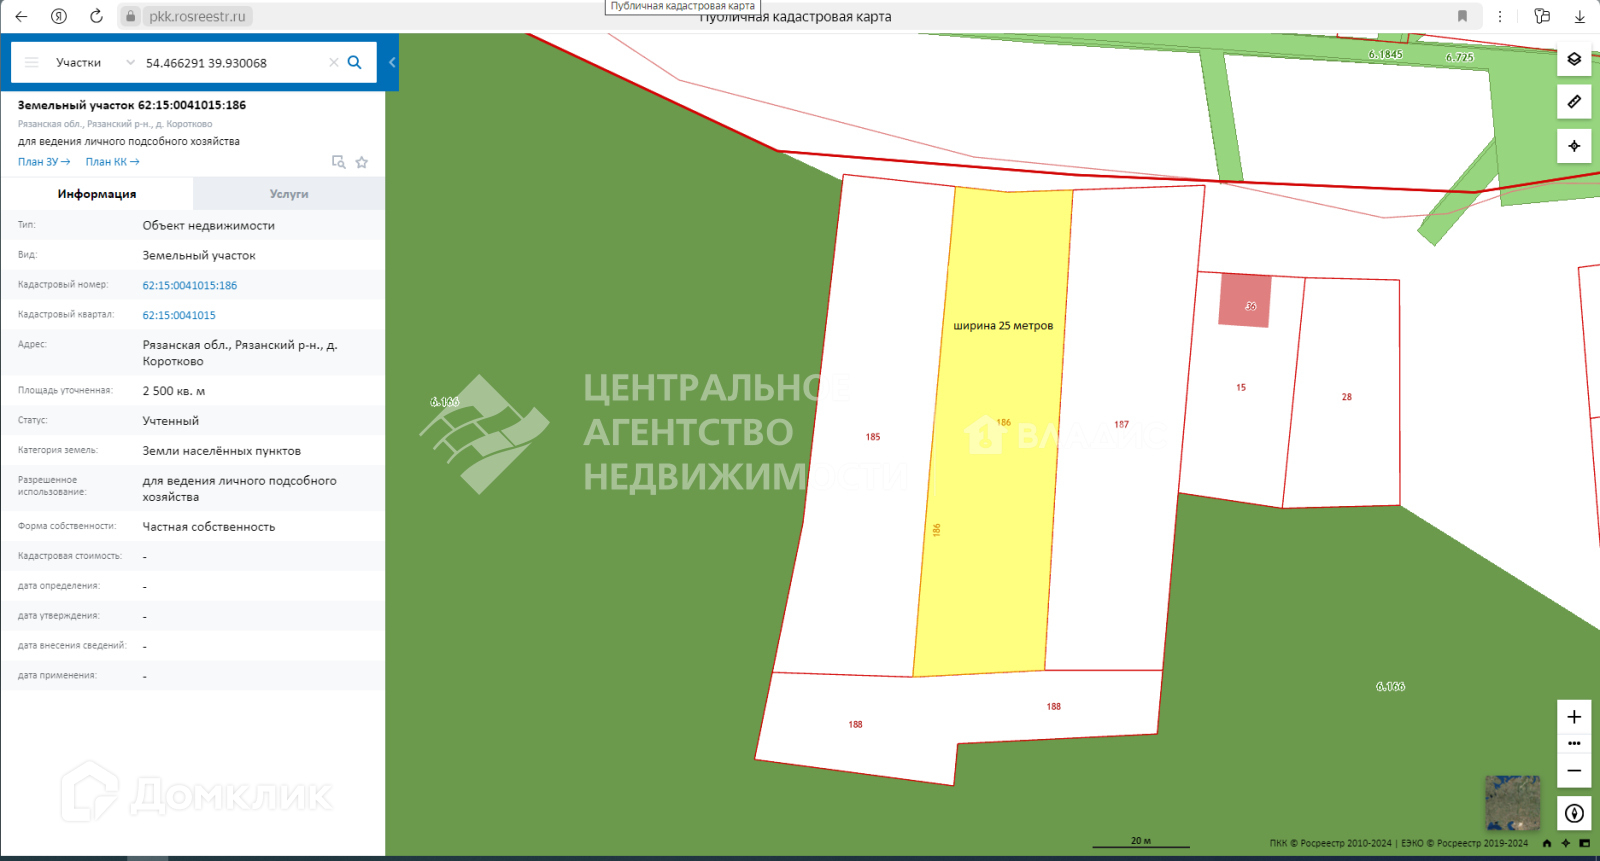
Task: Open cadastral quarter 62:15:0041015 link
Action: point(179,315)
